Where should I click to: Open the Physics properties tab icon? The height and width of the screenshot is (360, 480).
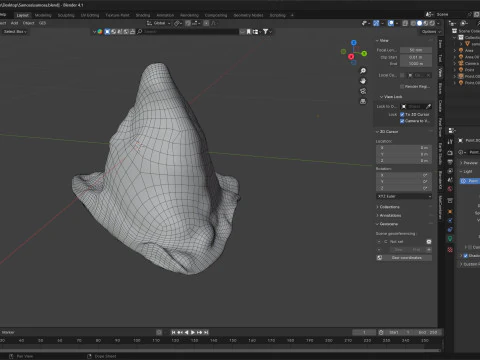coord(450,221)
